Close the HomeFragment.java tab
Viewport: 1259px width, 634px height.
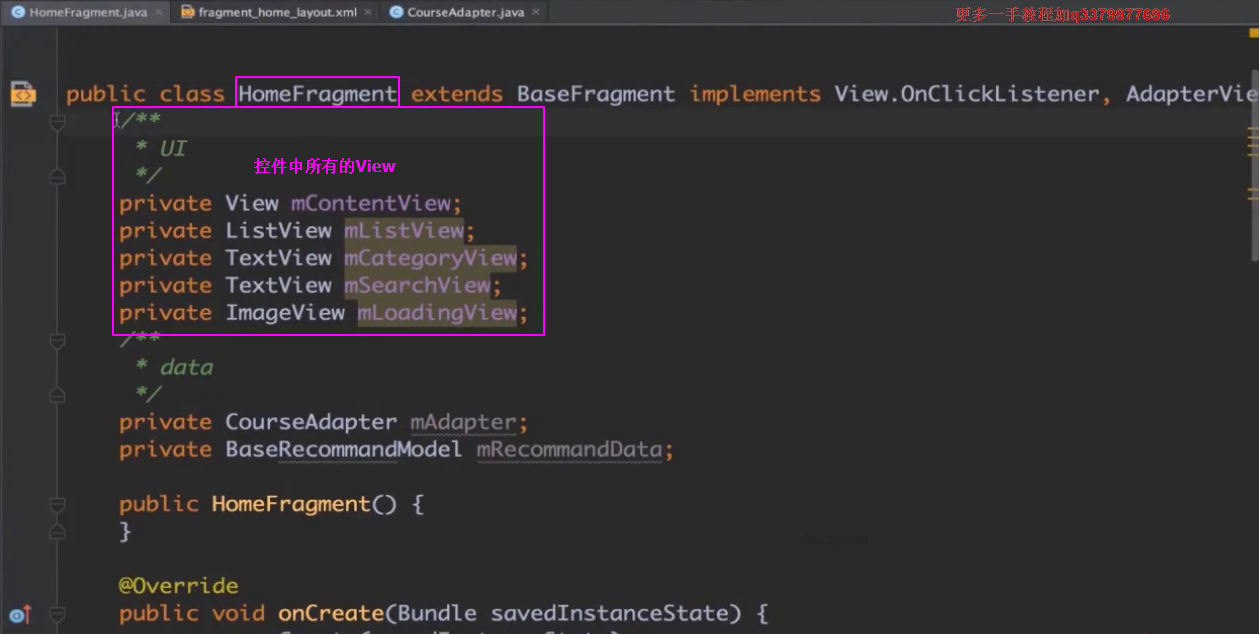(x=159, y=13)
